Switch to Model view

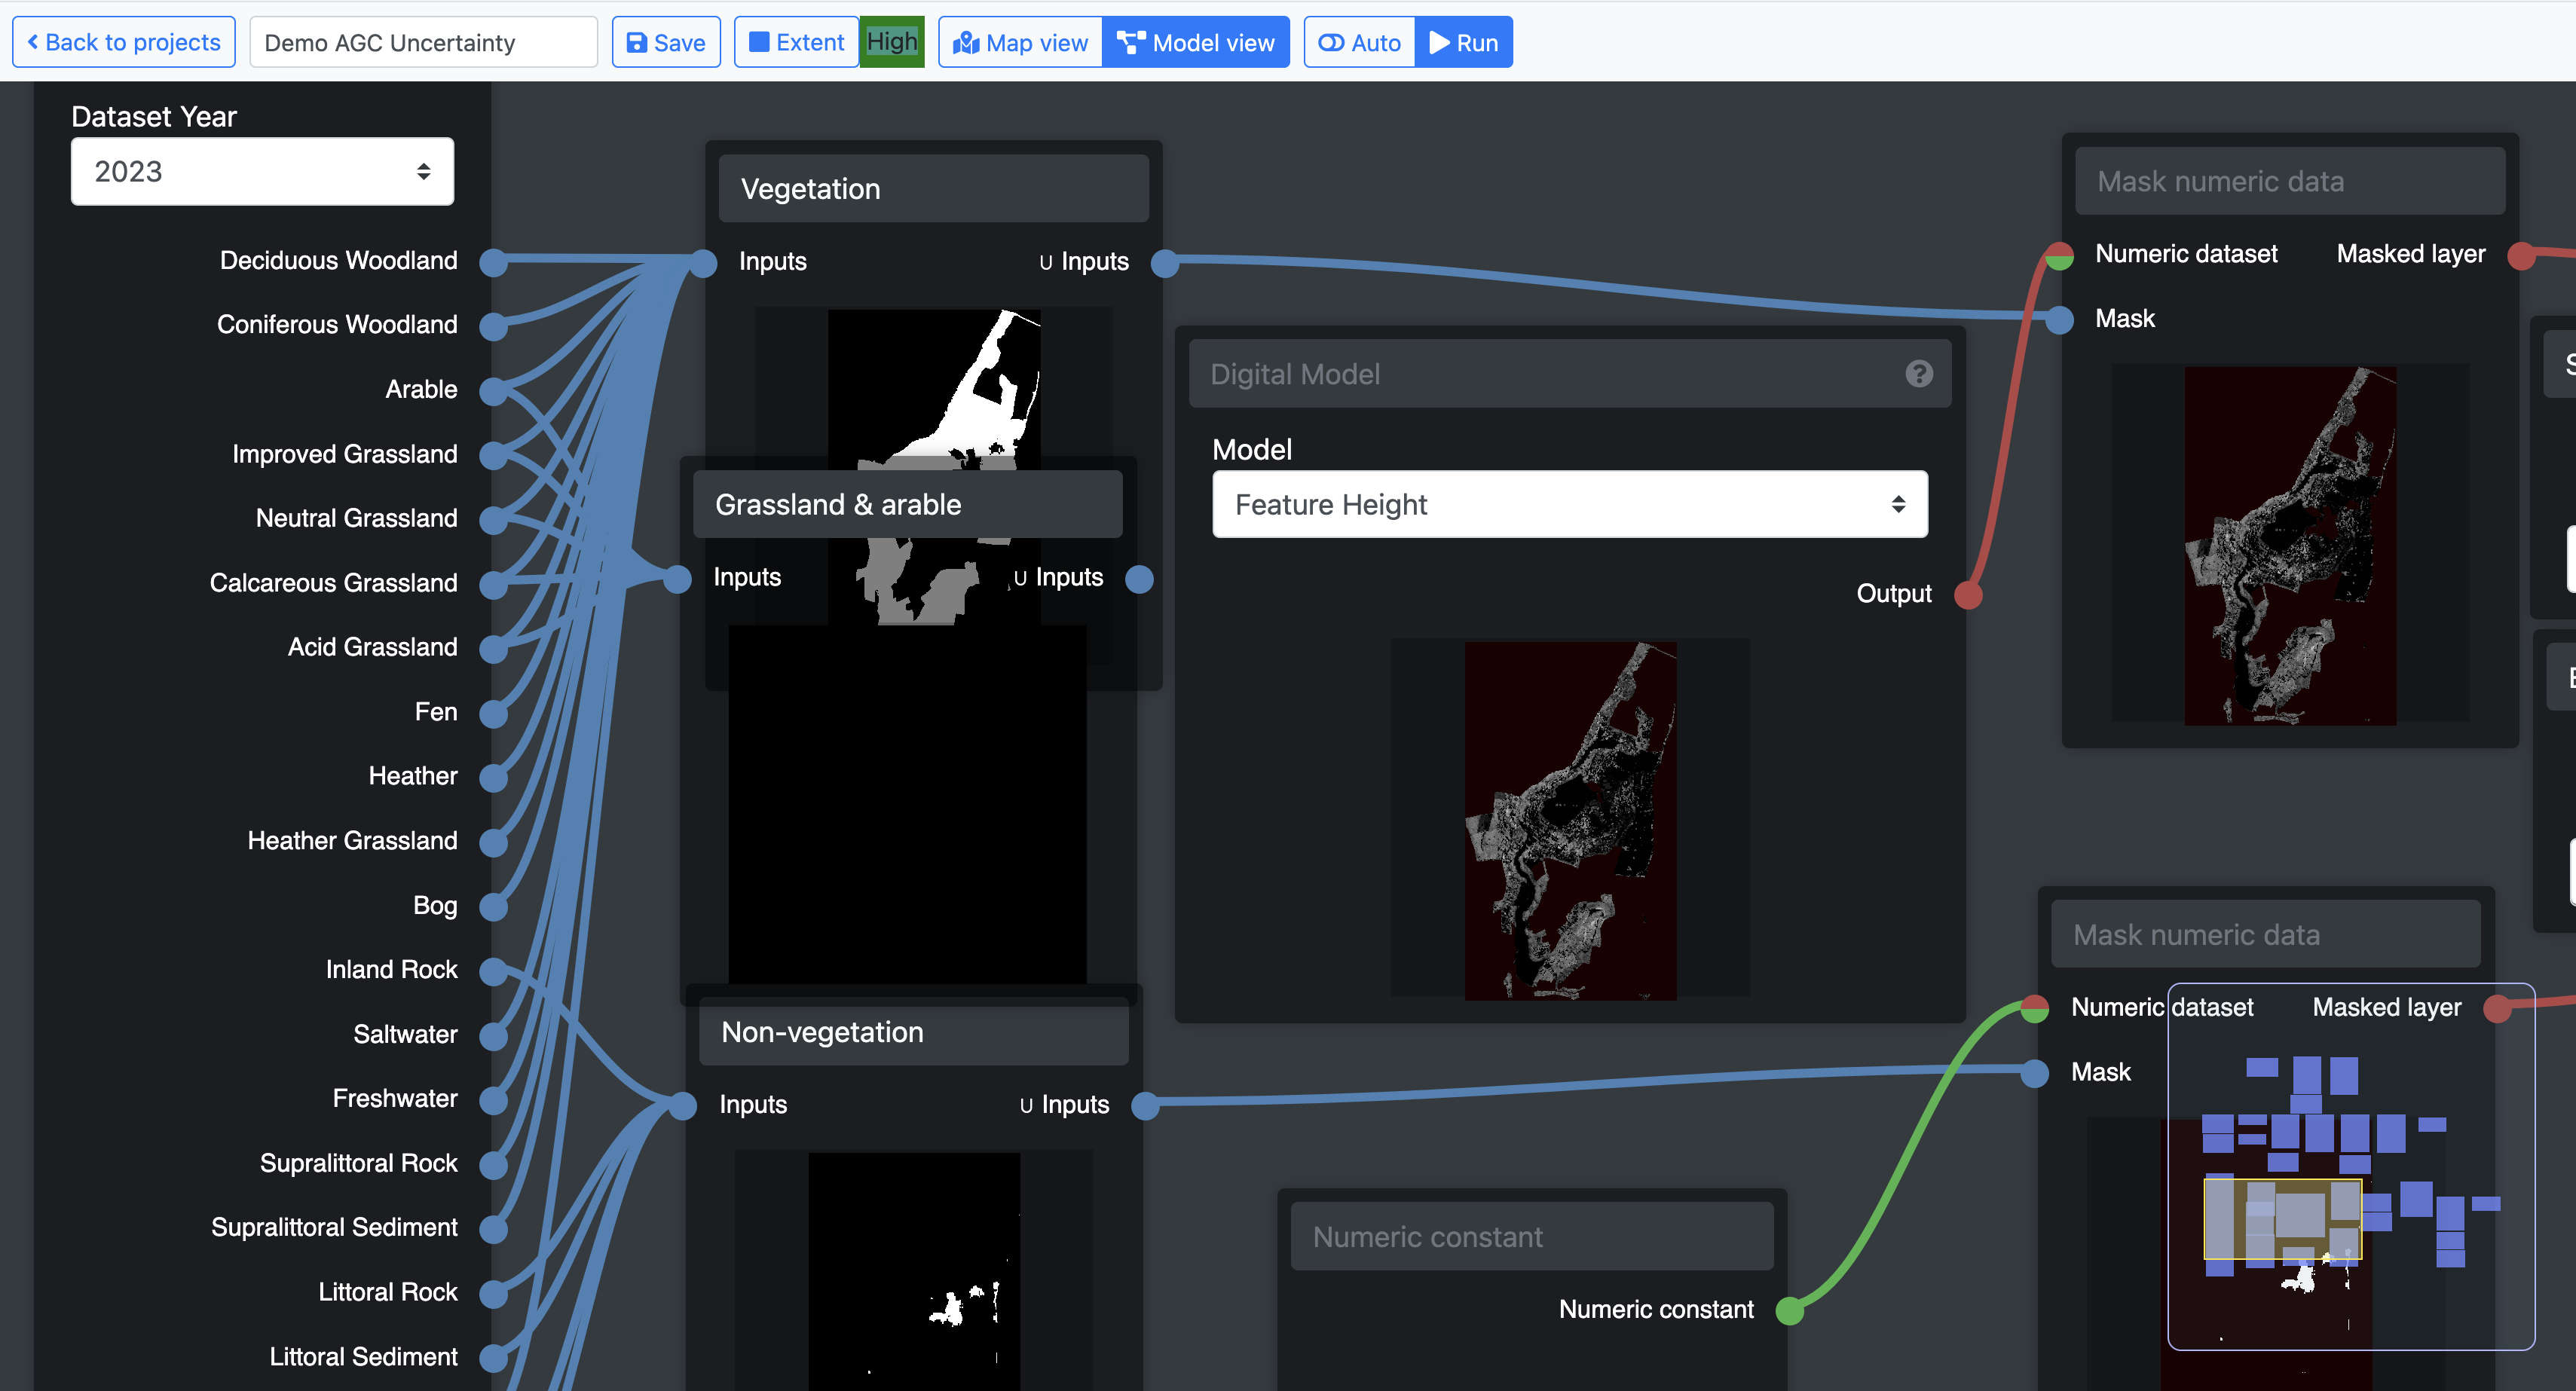click(1196, 43)
